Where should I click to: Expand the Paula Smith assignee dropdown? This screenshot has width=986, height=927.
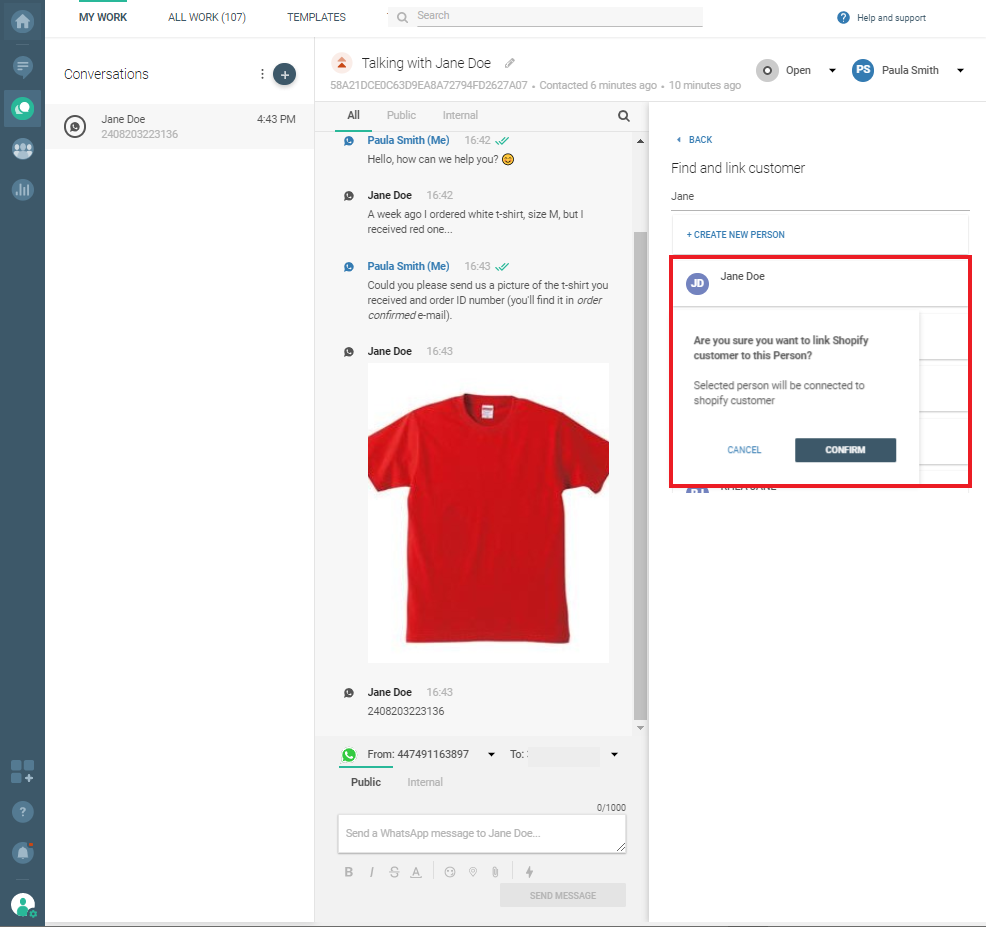click(960, 71)
